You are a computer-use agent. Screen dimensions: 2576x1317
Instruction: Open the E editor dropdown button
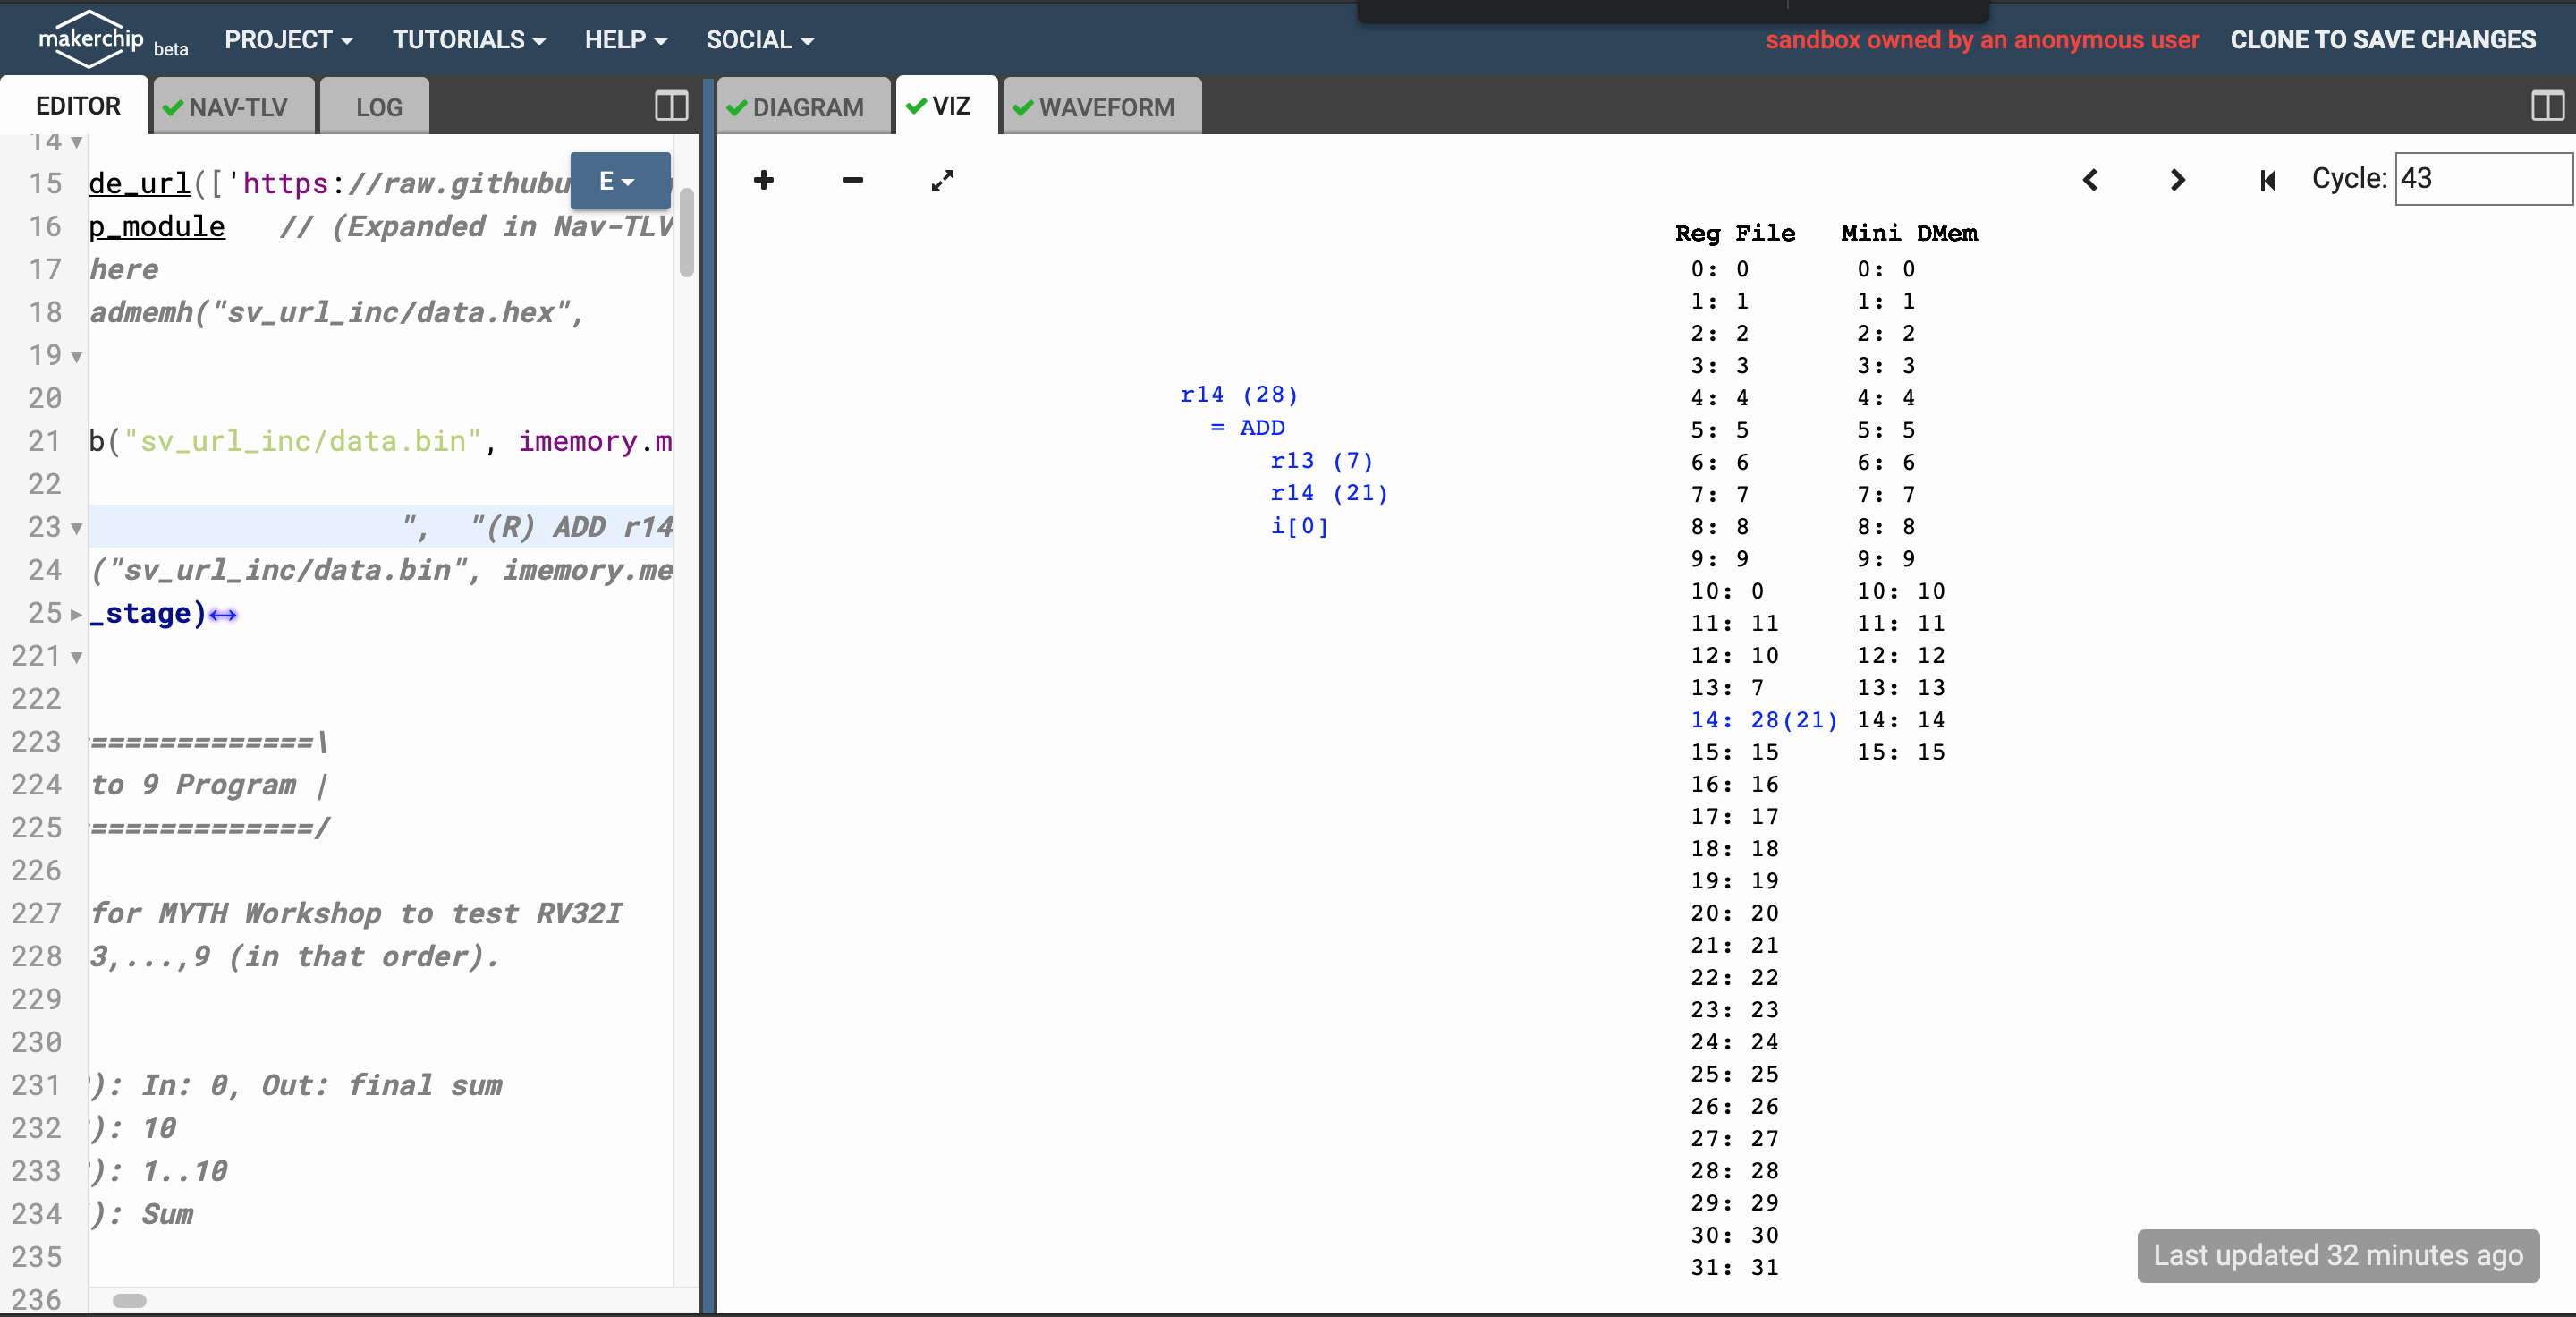(619, 181)
